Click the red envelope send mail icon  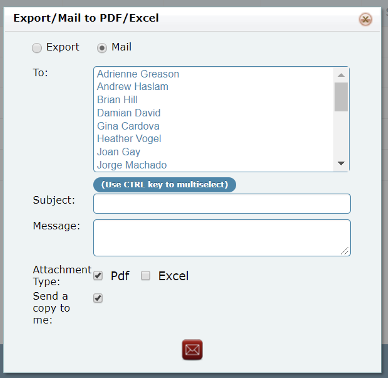pos(192,350)
